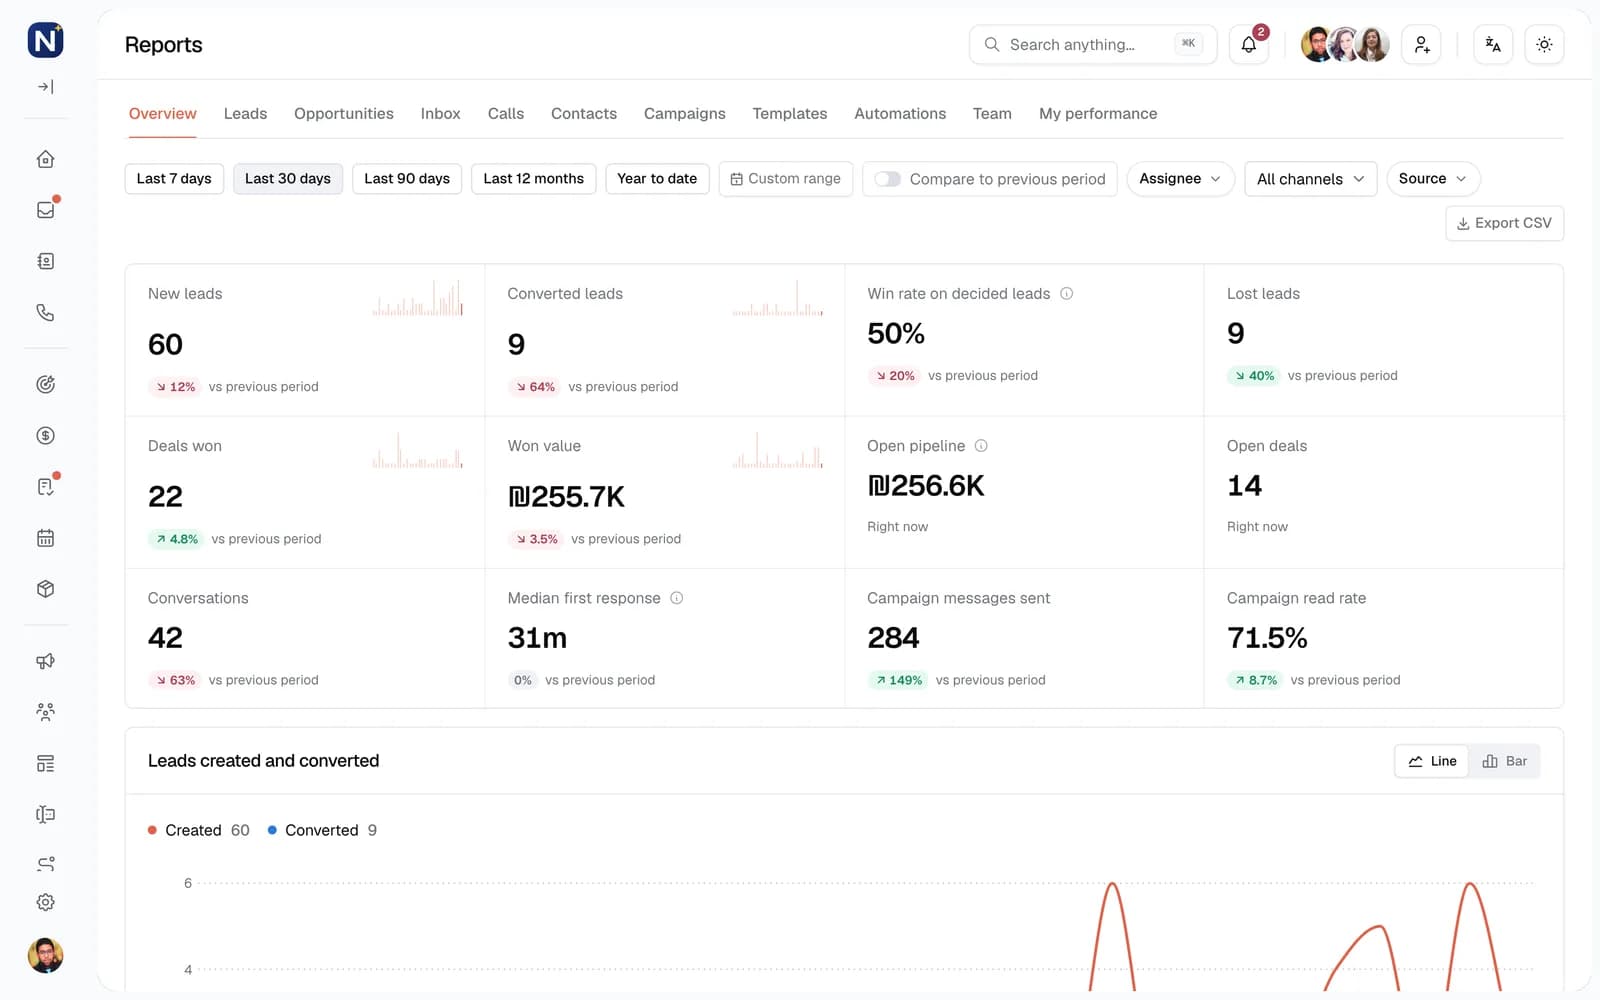This screenshot has height=1000, width=1600.
Task: Switch to the Campaigns tab
Action: (x=685, y=114)
